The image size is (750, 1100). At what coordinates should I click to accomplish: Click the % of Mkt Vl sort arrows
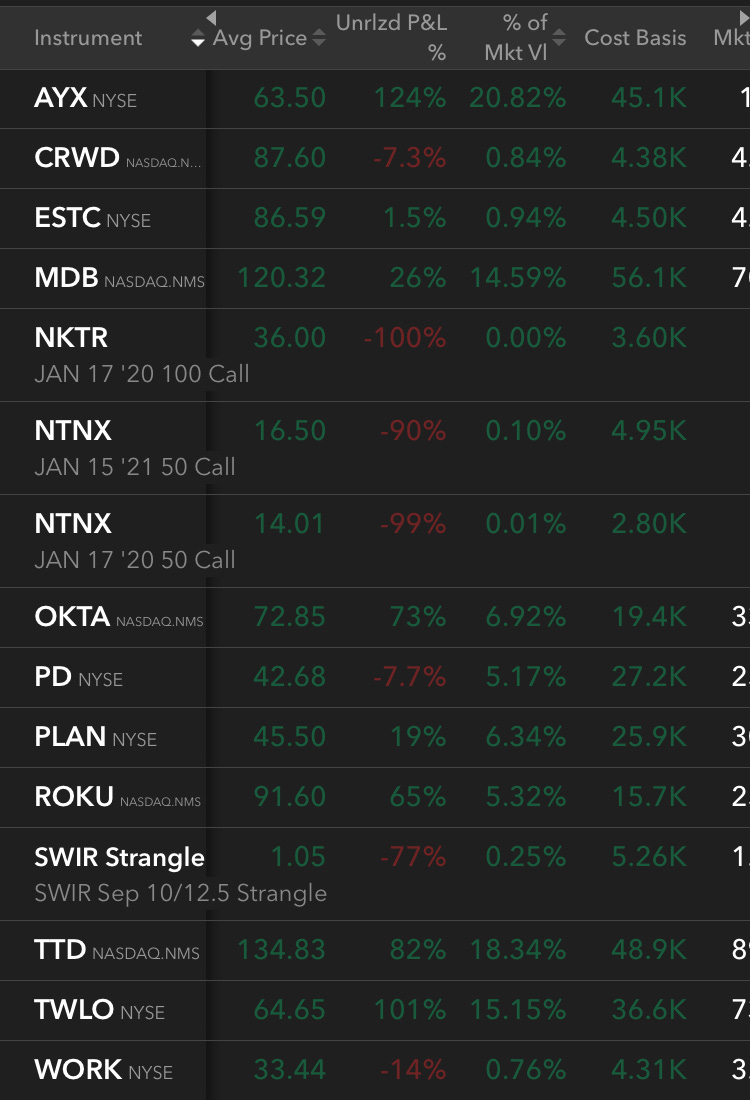coord(559,38)
